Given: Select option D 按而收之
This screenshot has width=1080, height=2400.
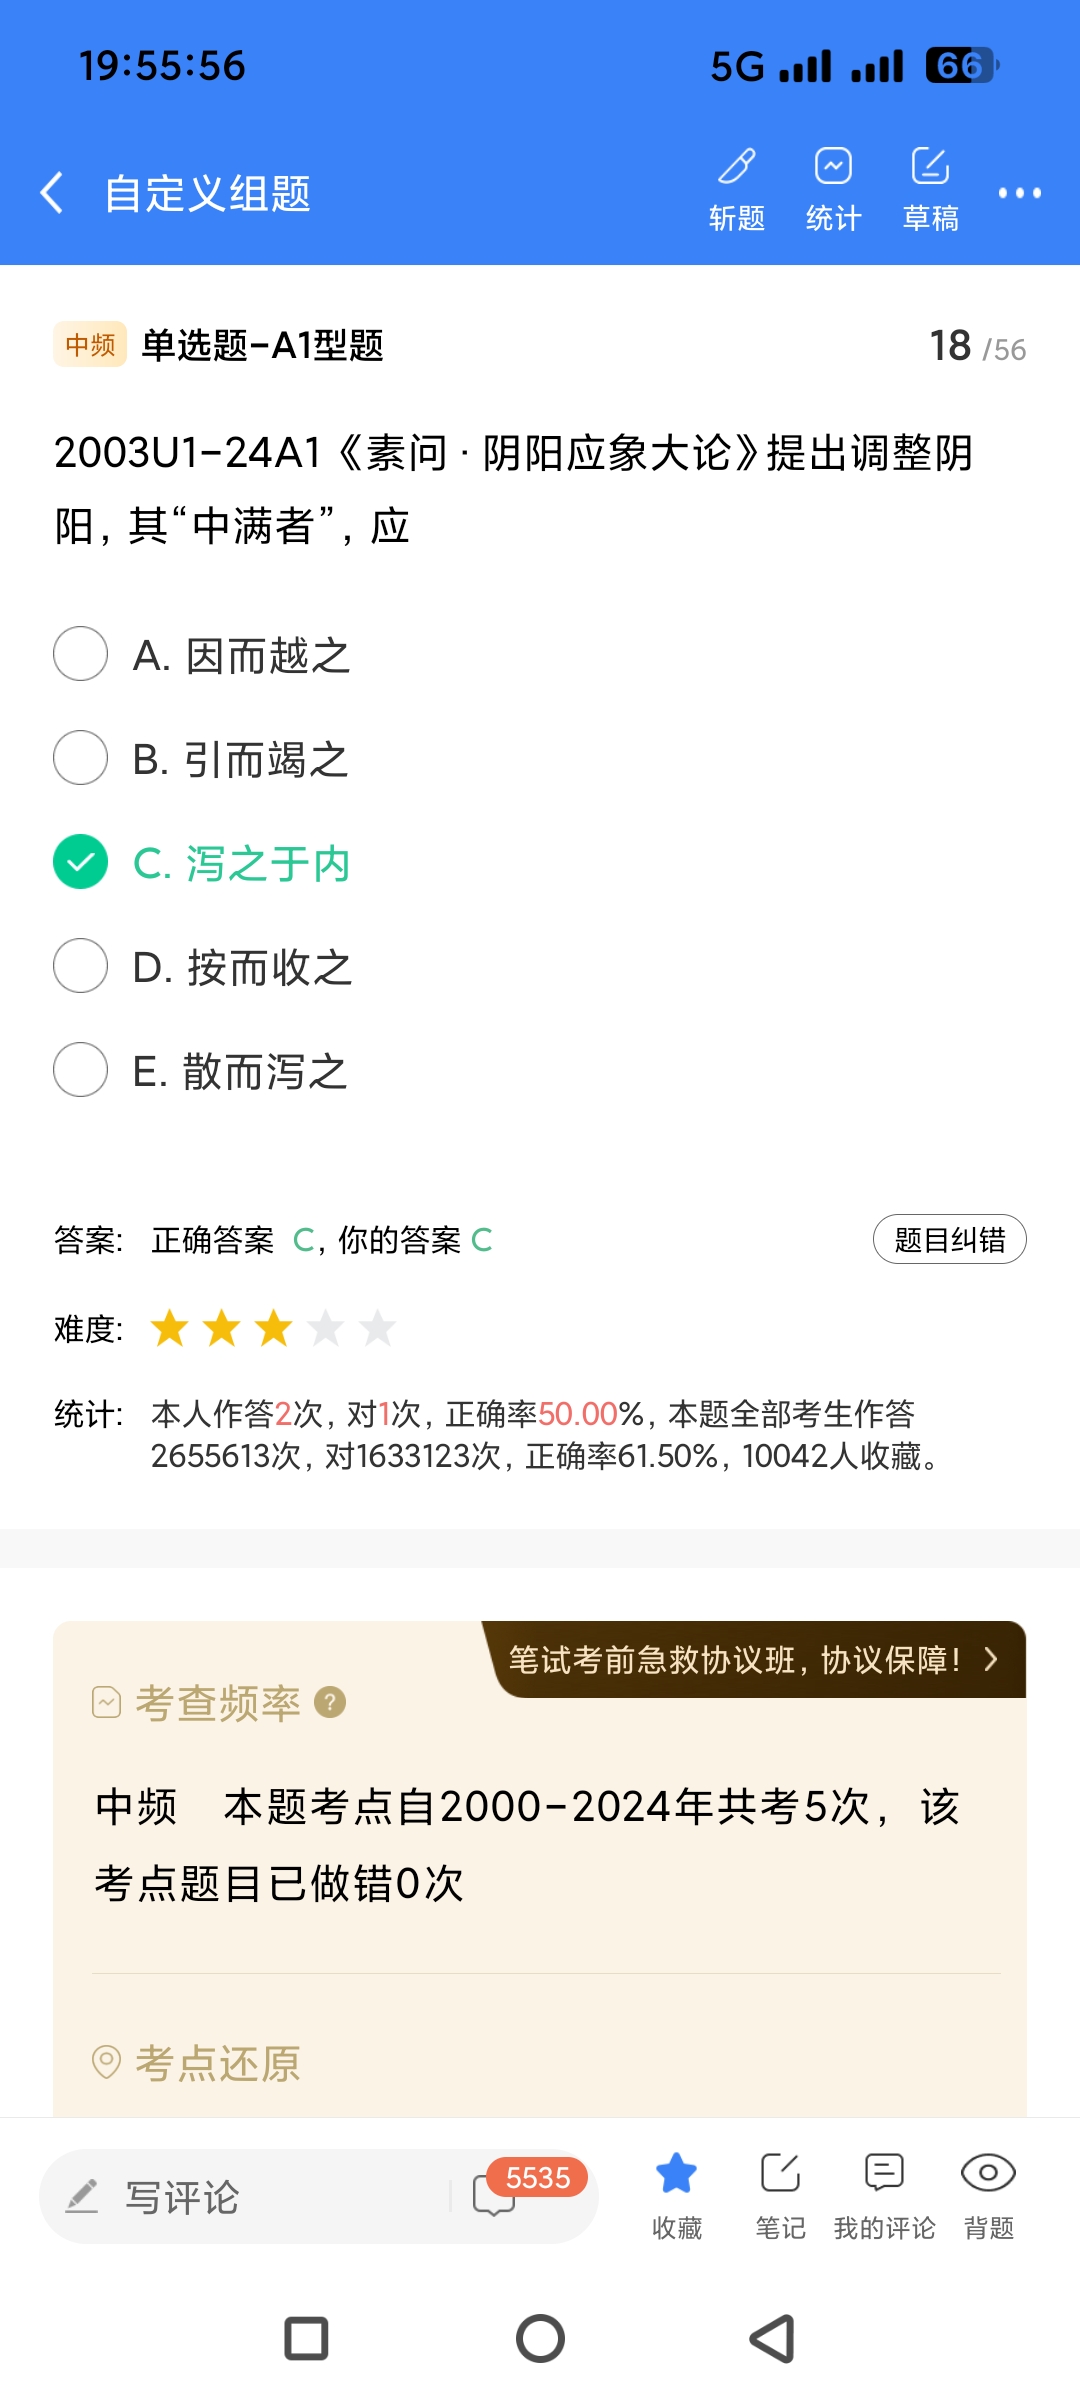Looking at the screenshot, I should [81, 966].
